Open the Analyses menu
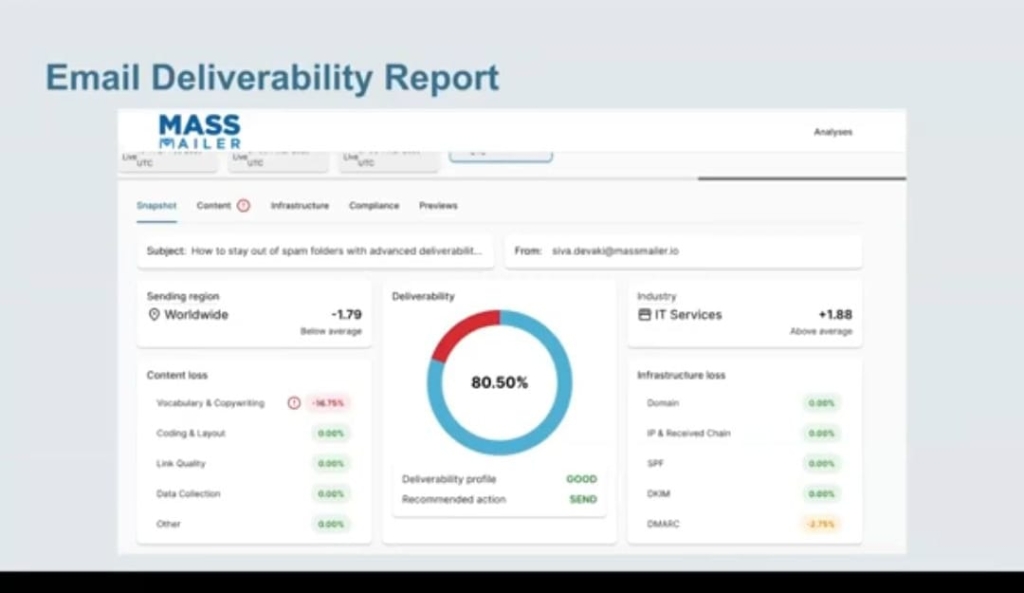1024x593 pixels. 833,131
